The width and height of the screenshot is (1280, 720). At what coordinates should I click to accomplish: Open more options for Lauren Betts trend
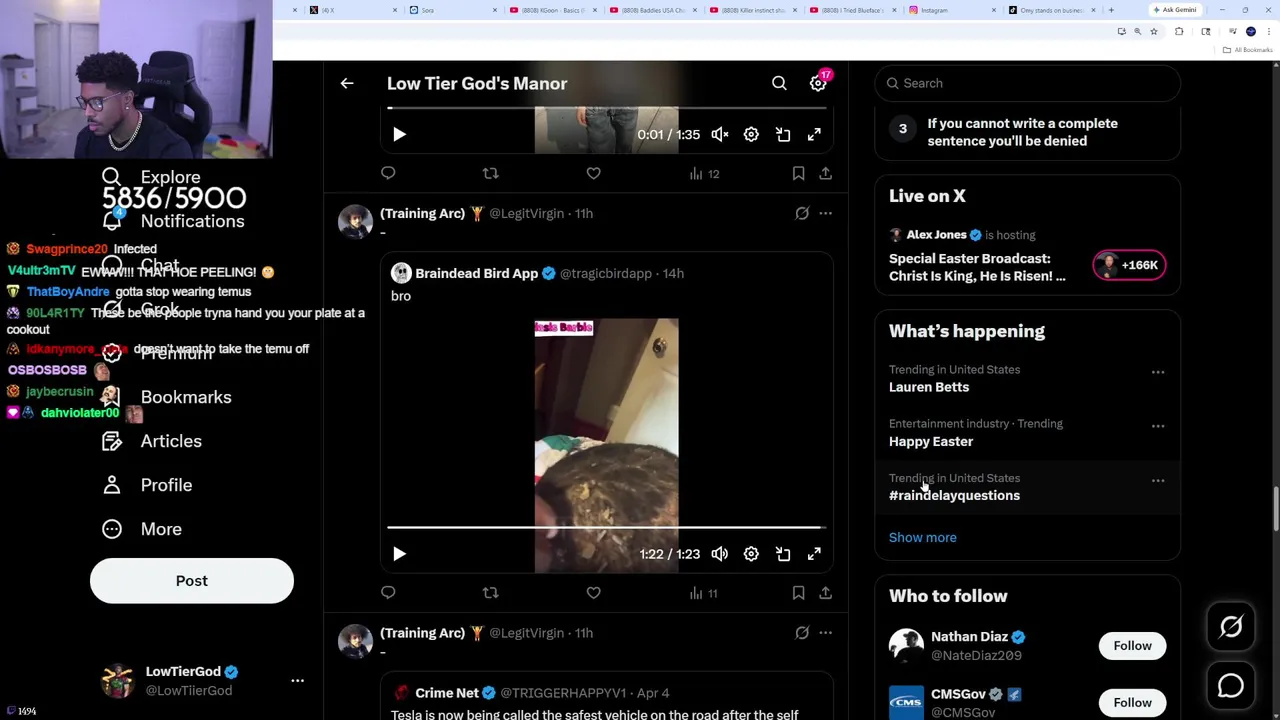click(1158, 372)
